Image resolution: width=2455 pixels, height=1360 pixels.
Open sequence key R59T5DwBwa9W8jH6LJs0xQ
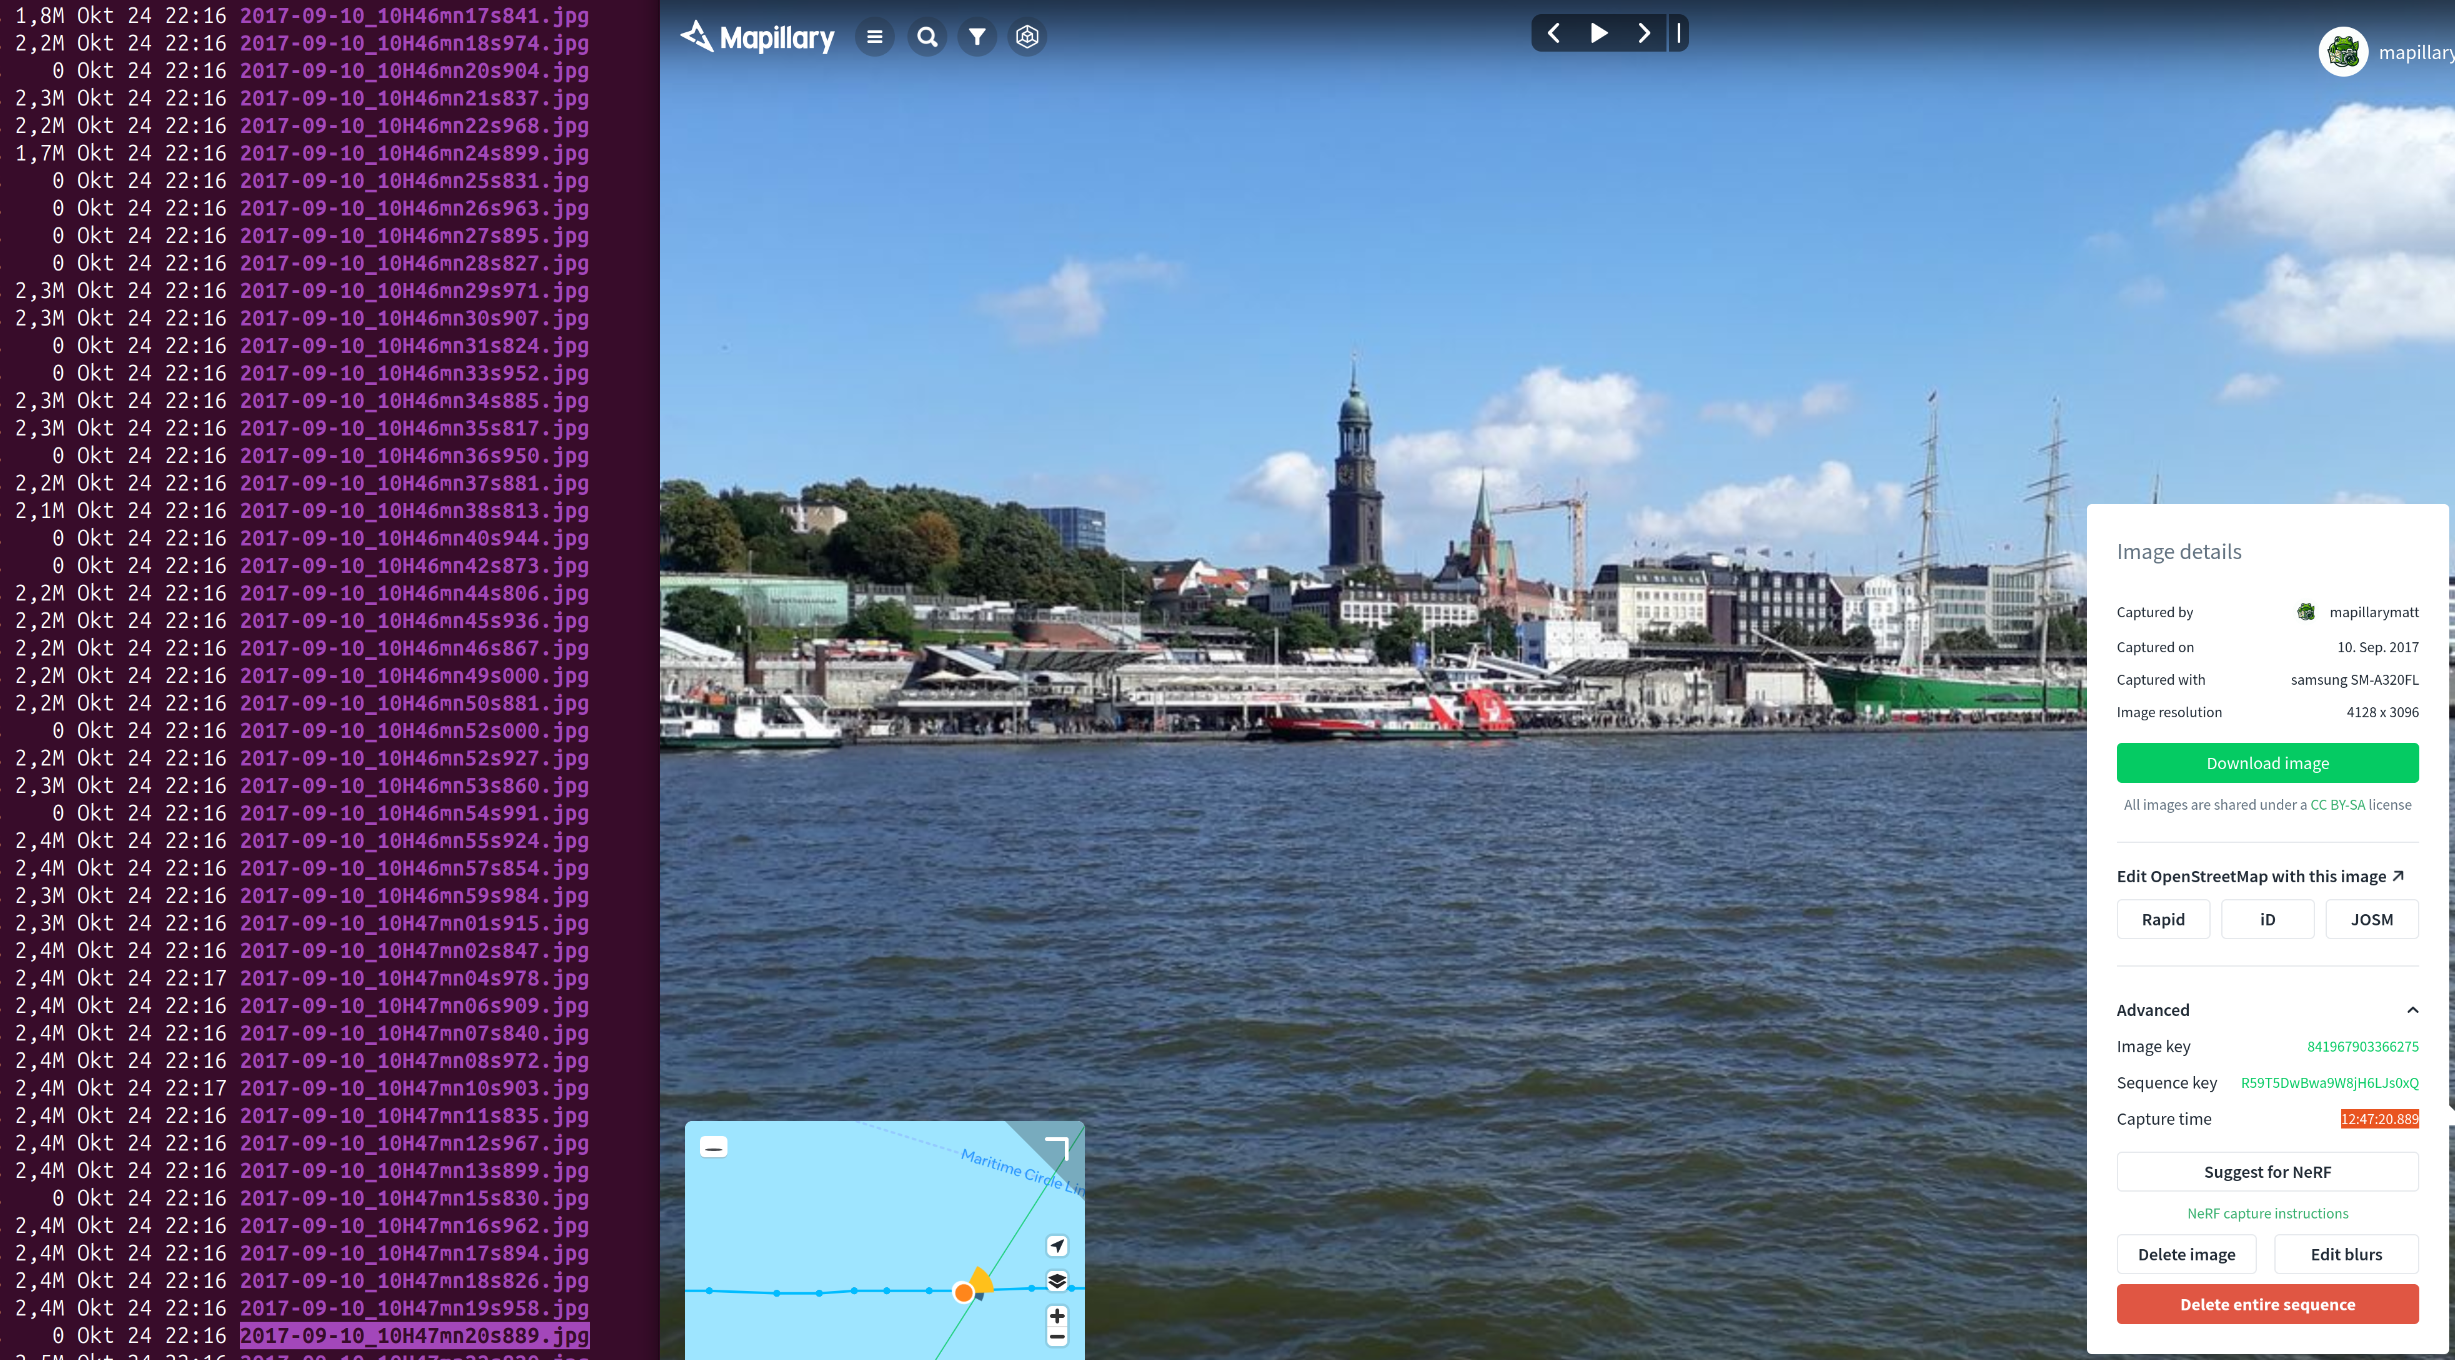[2329, 1083]
